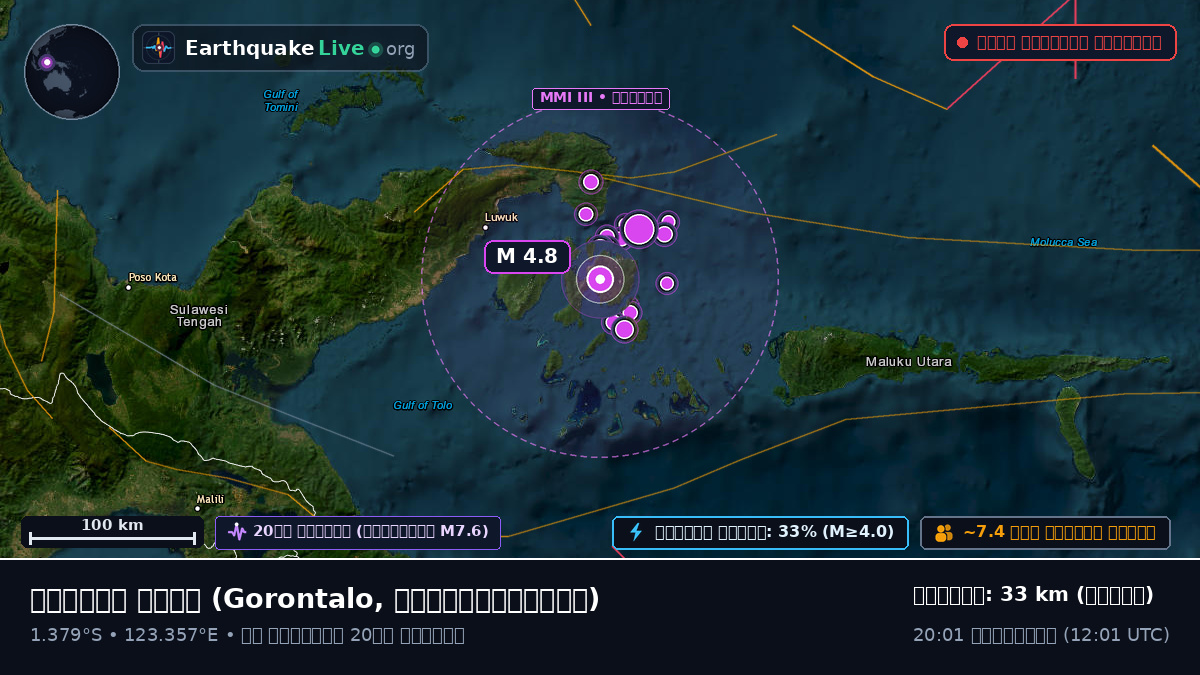The height and width of the screenshot is (675, 1200).
Task: Open the 33% (M≥4.0) aftershock probability badge
Action: 760,532
